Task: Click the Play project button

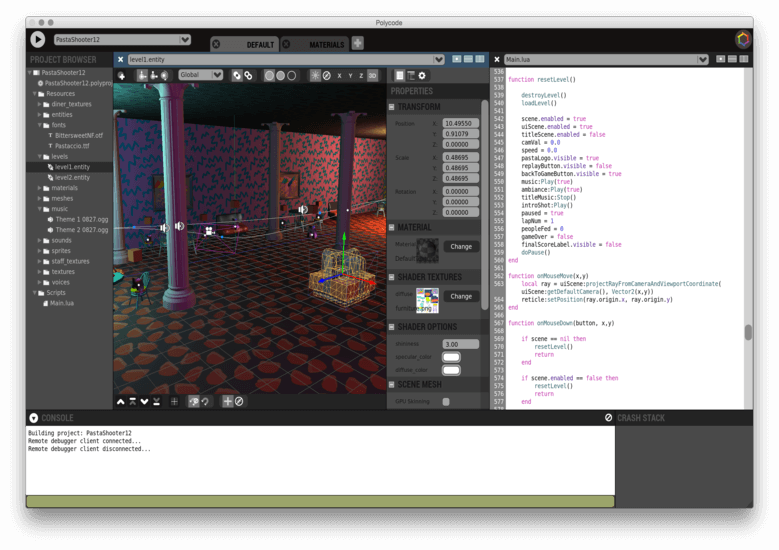Action: [x=38, y=40]
